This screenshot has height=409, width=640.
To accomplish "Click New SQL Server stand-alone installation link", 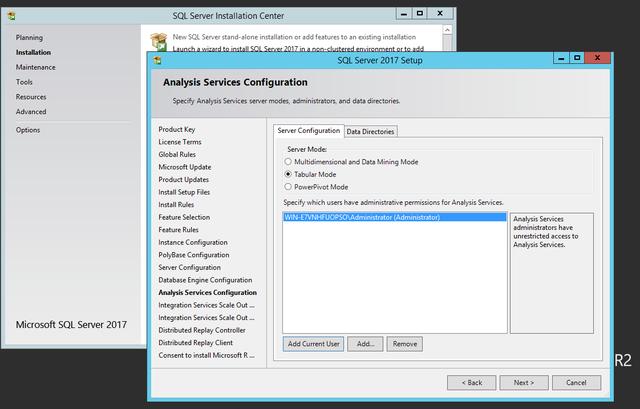I will point(294,37).
